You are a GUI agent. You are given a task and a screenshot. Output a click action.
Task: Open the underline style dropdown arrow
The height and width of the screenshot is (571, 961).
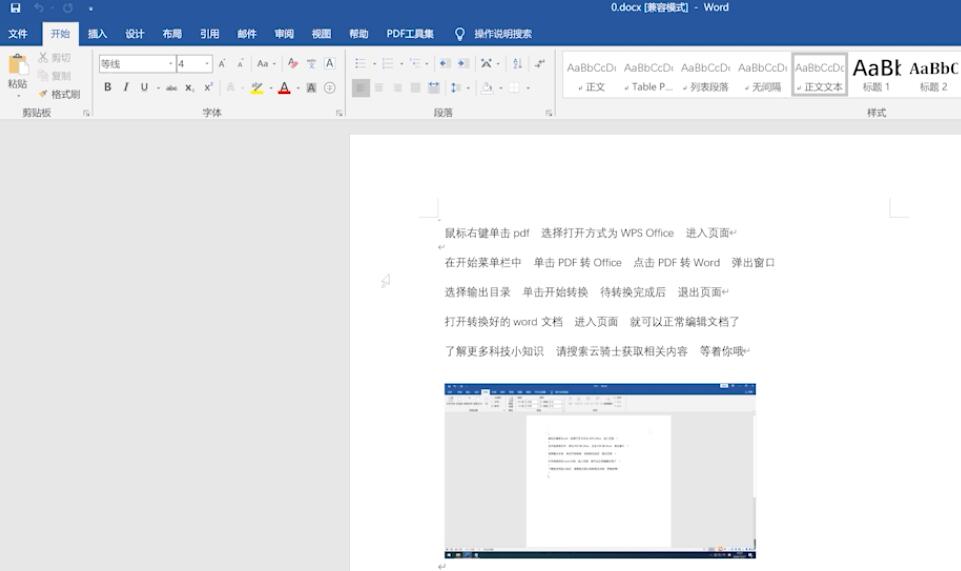point(158,88)
